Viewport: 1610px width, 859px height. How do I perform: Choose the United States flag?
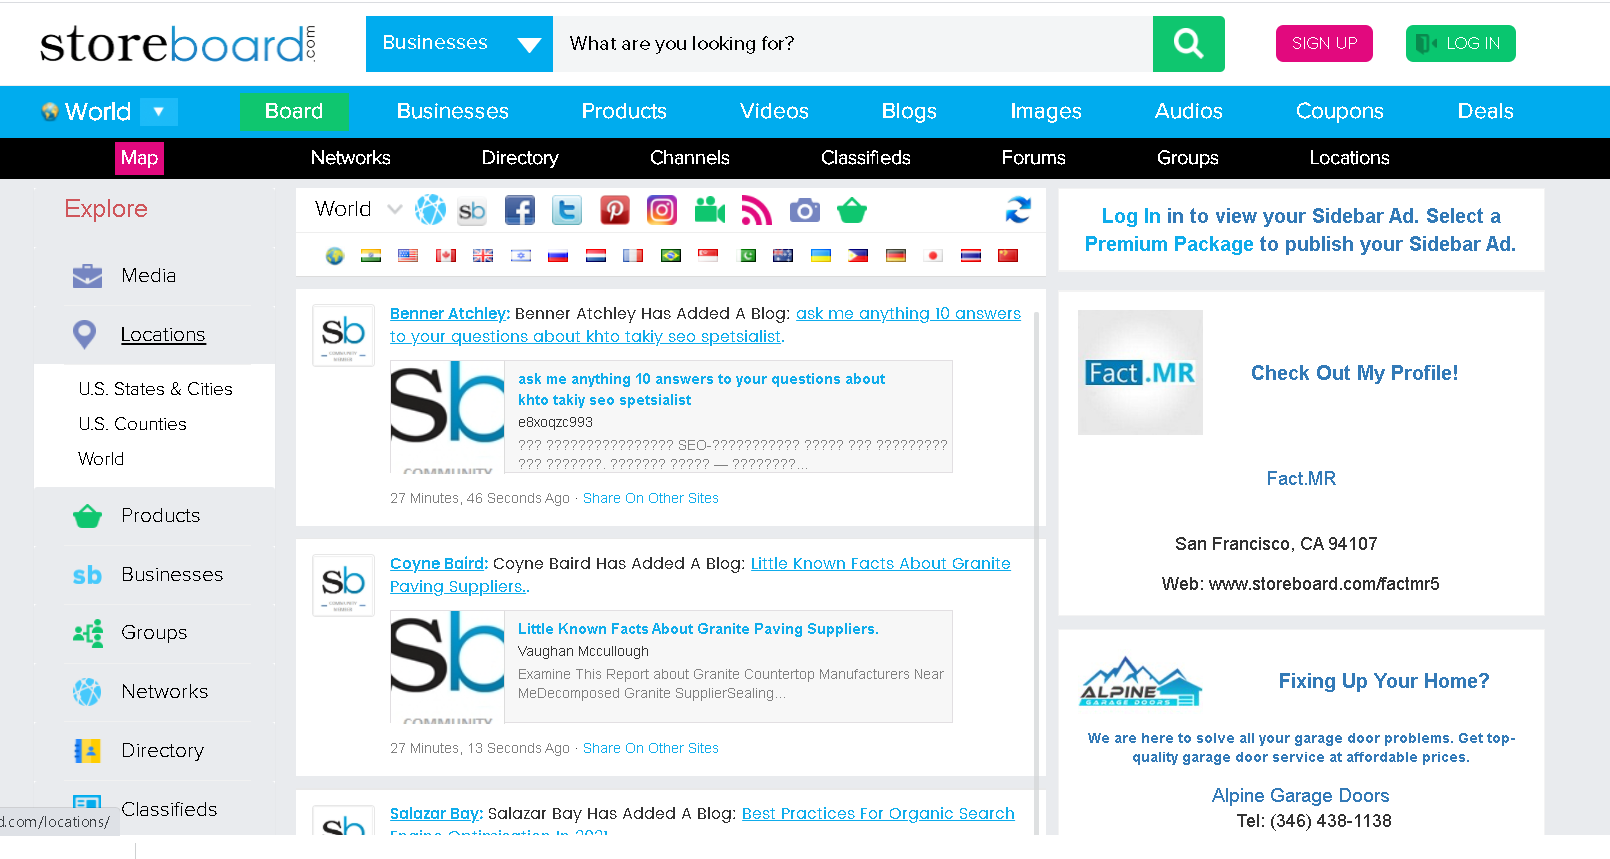click(x=408, y=256)
